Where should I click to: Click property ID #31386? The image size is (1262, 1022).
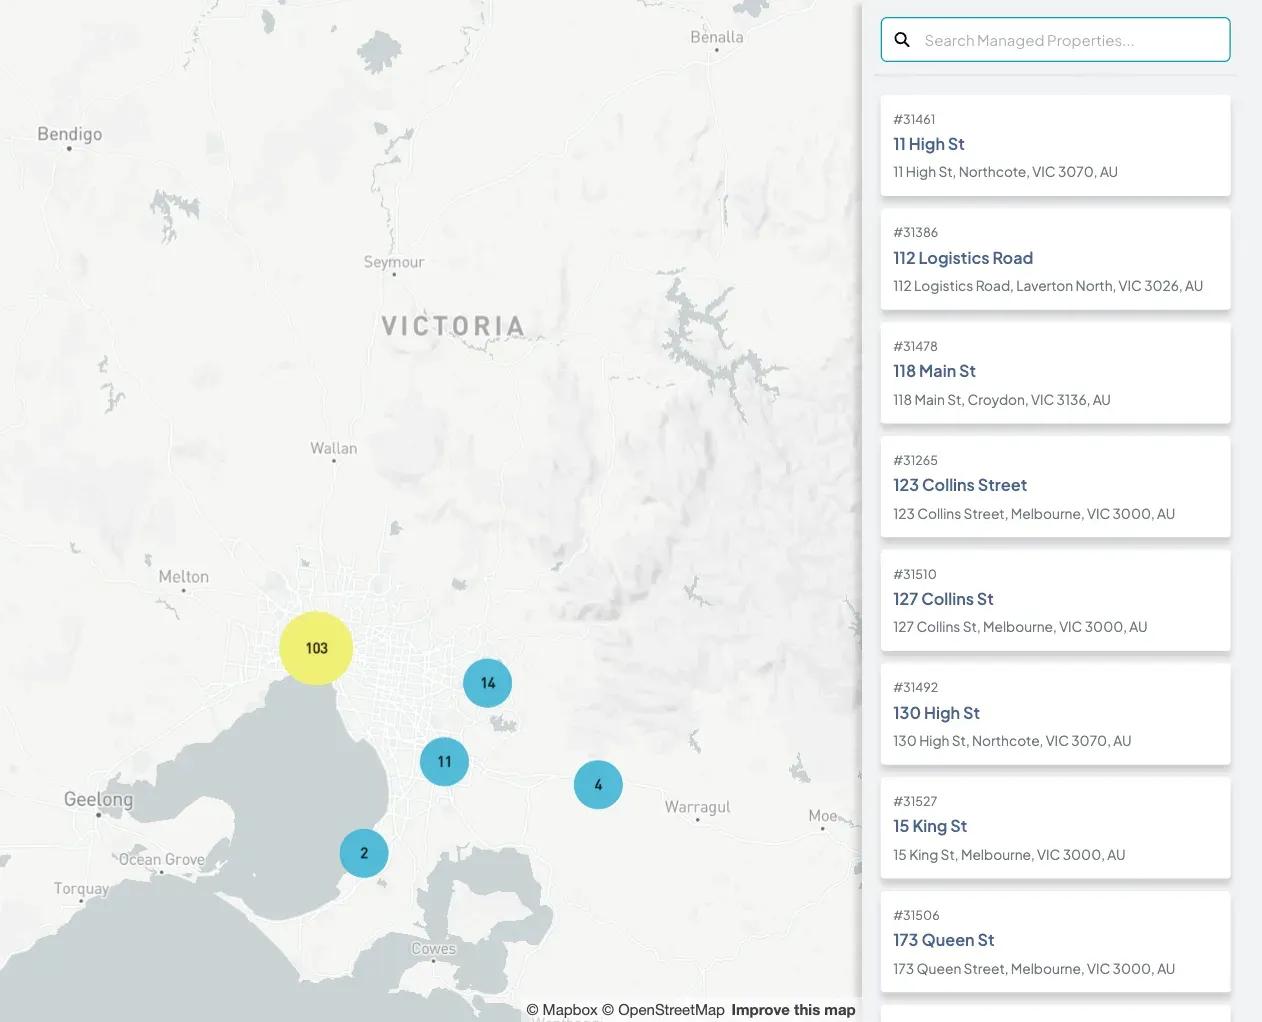pos(915,232)
